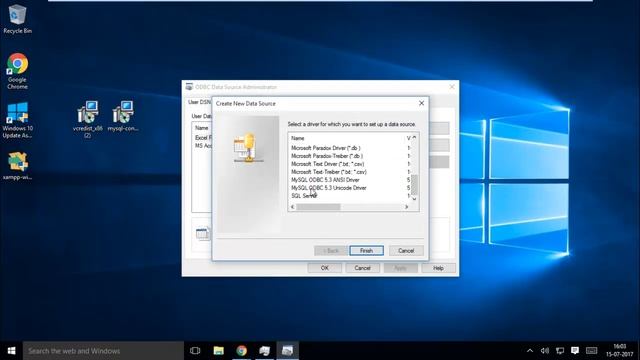Click OK in ODBC Data Source Administrator
This screenshot has height=360, width=640.
tap(324, 268)
